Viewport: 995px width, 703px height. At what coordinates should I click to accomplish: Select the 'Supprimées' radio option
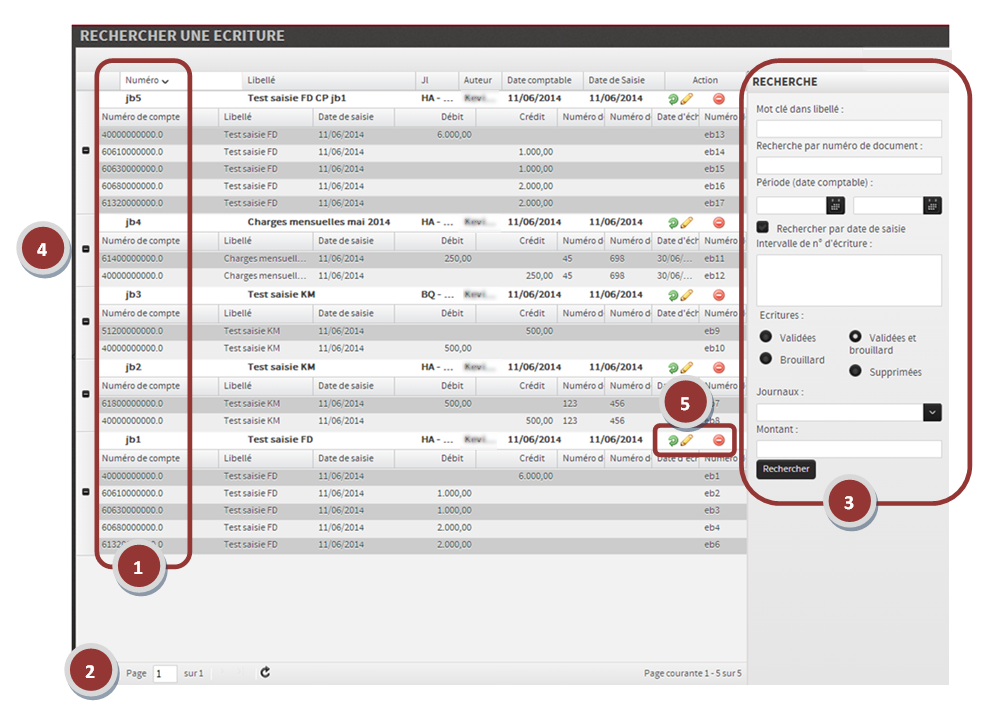pos(856,371)
